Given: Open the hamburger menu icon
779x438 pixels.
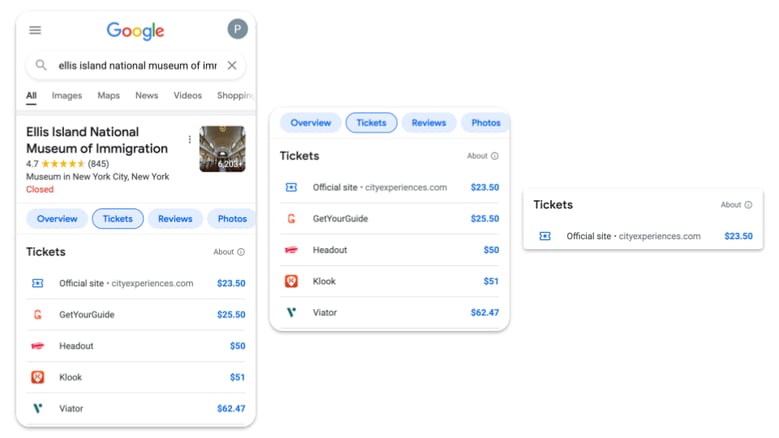Looking at the screenshot, I should pyautogui.click(x=35, y=30).
